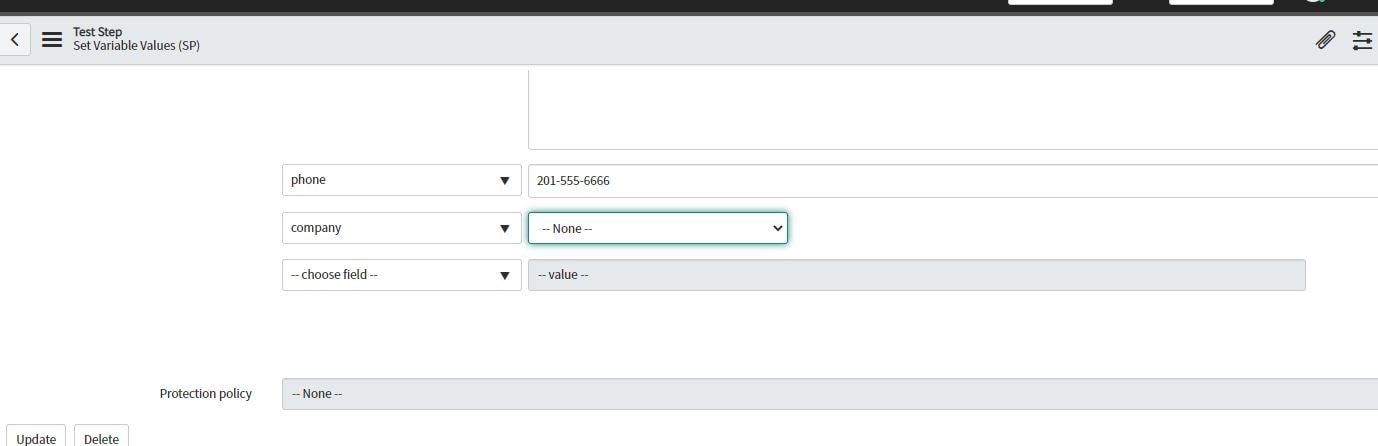Click the Test Step header title

(97, 32)
